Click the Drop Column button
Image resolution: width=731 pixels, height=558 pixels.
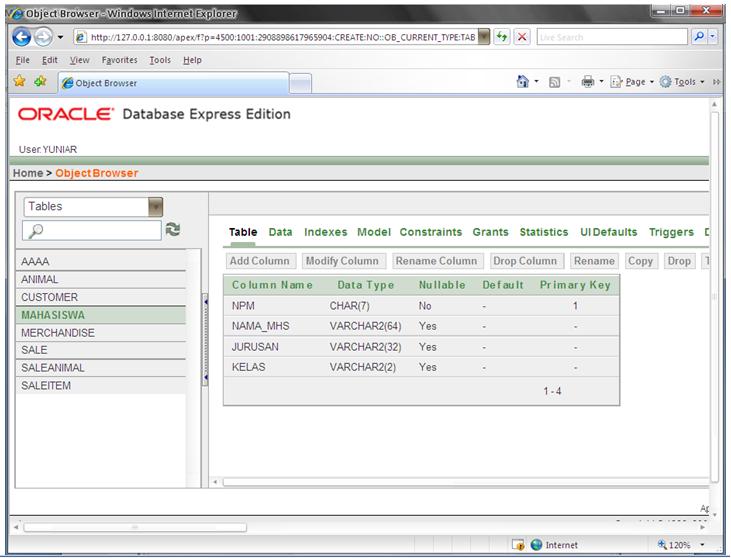525,261
